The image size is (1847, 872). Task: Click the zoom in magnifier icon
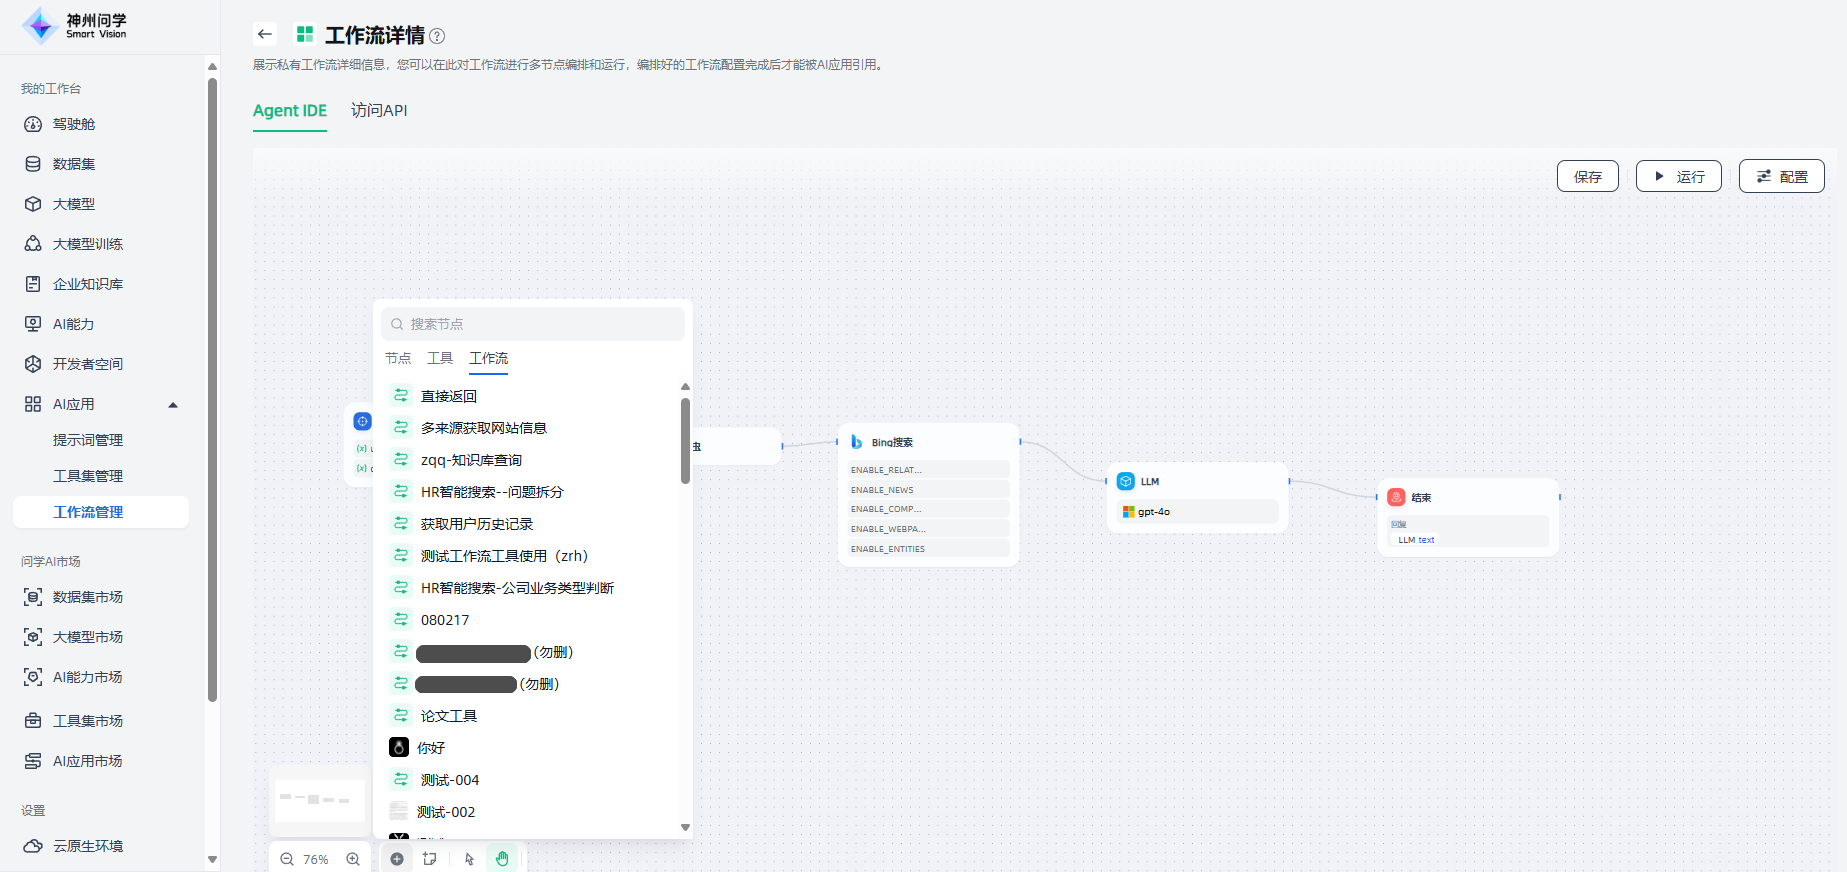pos(353,859)
